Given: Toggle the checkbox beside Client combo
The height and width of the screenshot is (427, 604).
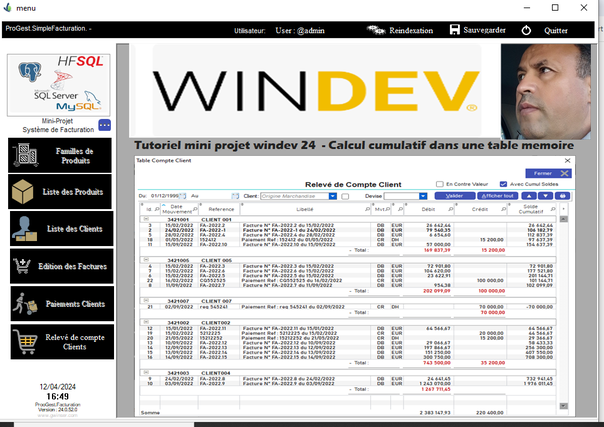Looking at the screenshot, I should (x=345, y=196).
